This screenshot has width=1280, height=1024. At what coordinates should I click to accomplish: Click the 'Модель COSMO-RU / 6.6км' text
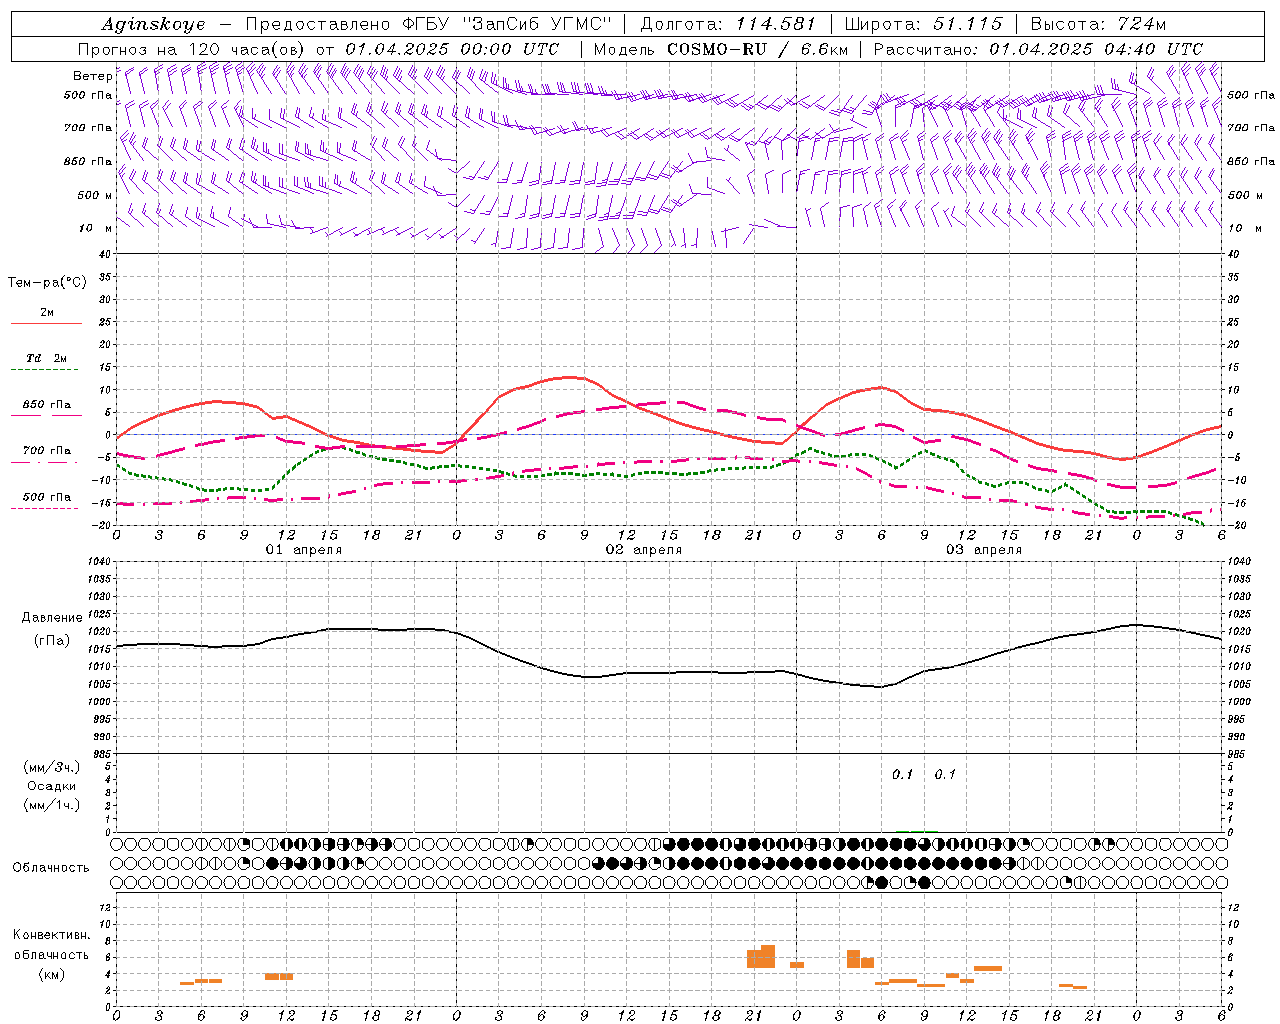(x=720, y=49)
